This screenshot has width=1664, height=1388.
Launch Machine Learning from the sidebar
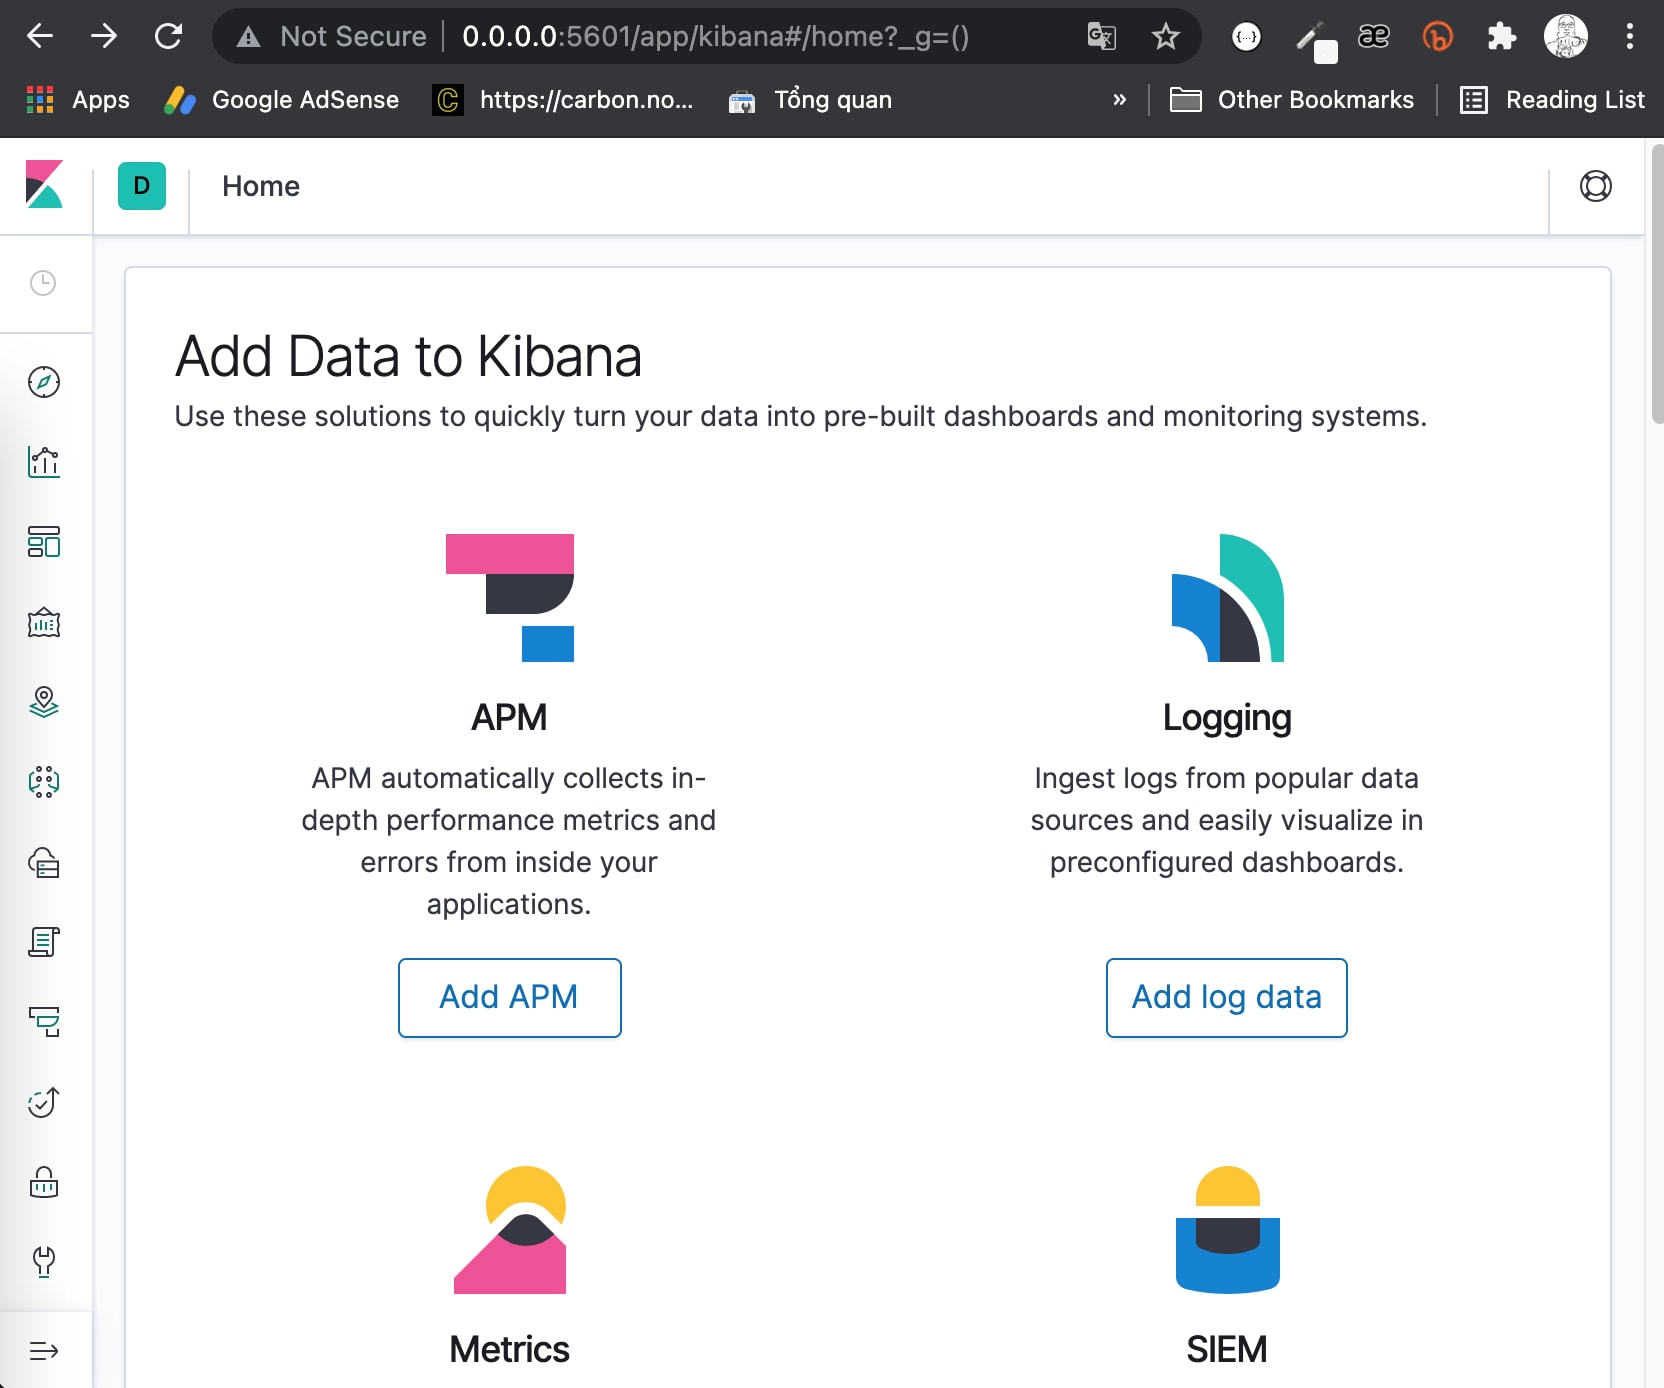[44, 782]
